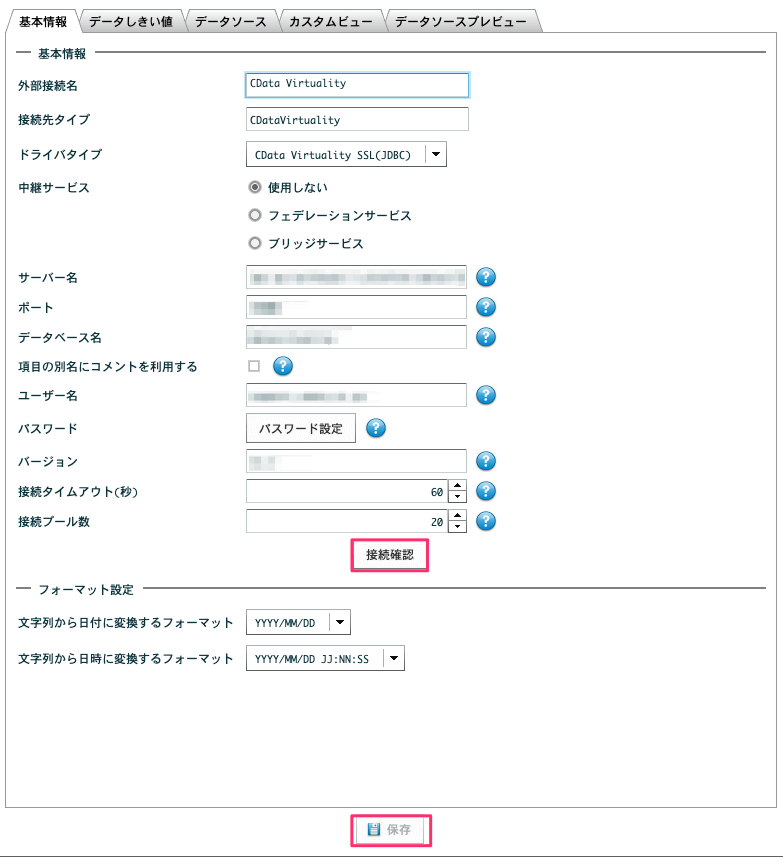The width and height of the screenshot is (783, 857).
Task: Open help for ユーザー名 field
Action: point(485,395)
